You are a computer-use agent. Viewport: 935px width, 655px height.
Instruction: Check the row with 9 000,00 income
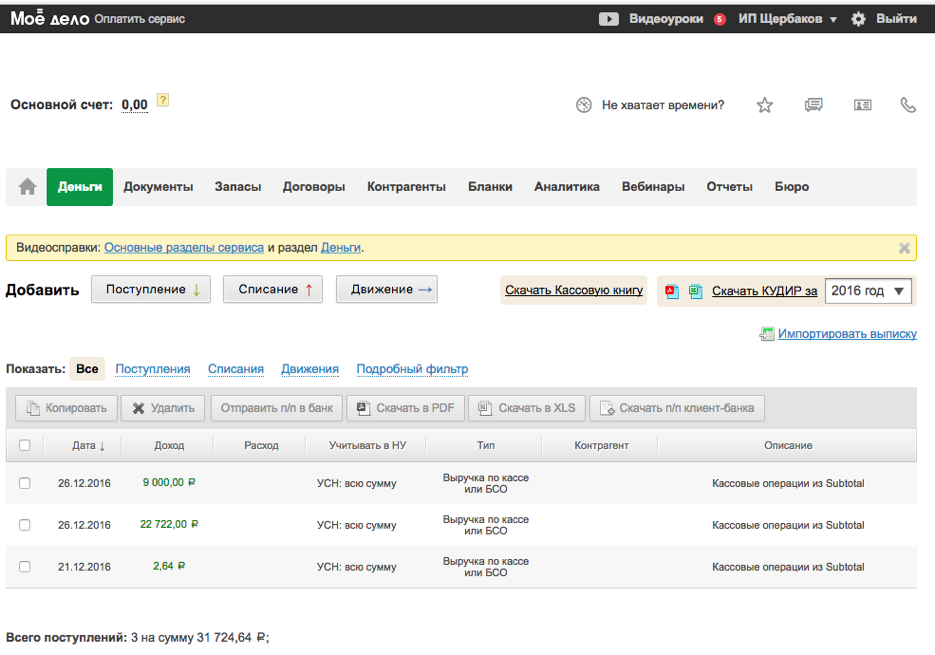(x=25, y=483)
